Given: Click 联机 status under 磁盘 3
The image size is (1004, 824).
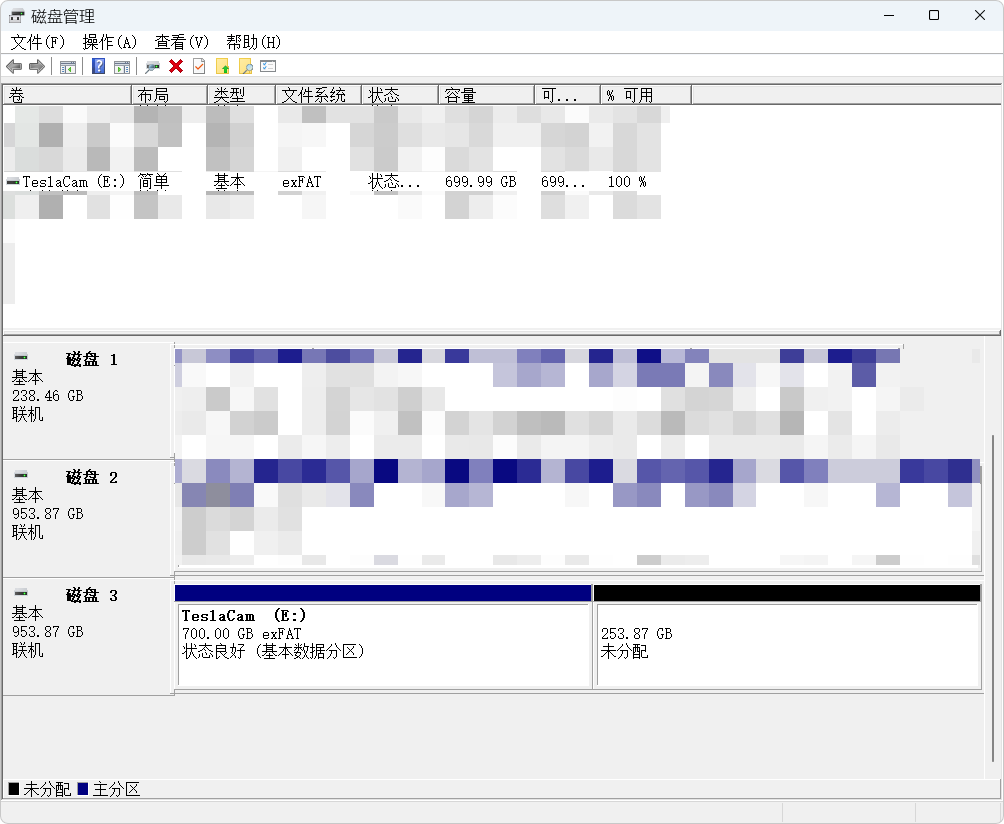Looking at the screenshot, I should pos(28,650).
